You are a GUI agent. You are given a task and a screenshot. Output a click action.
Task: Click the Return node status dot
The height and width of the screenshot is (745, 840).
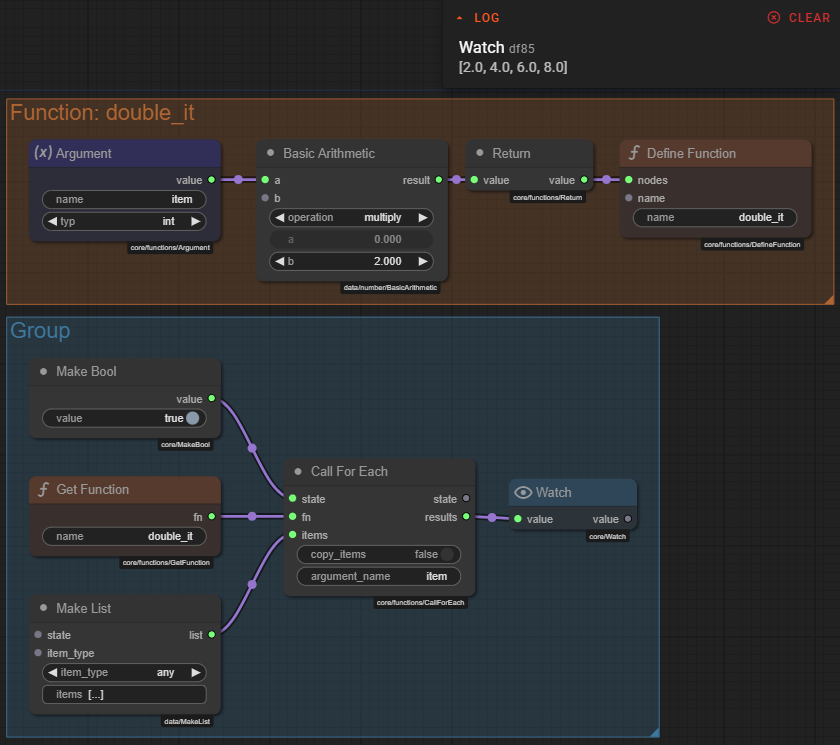(480, 153)
